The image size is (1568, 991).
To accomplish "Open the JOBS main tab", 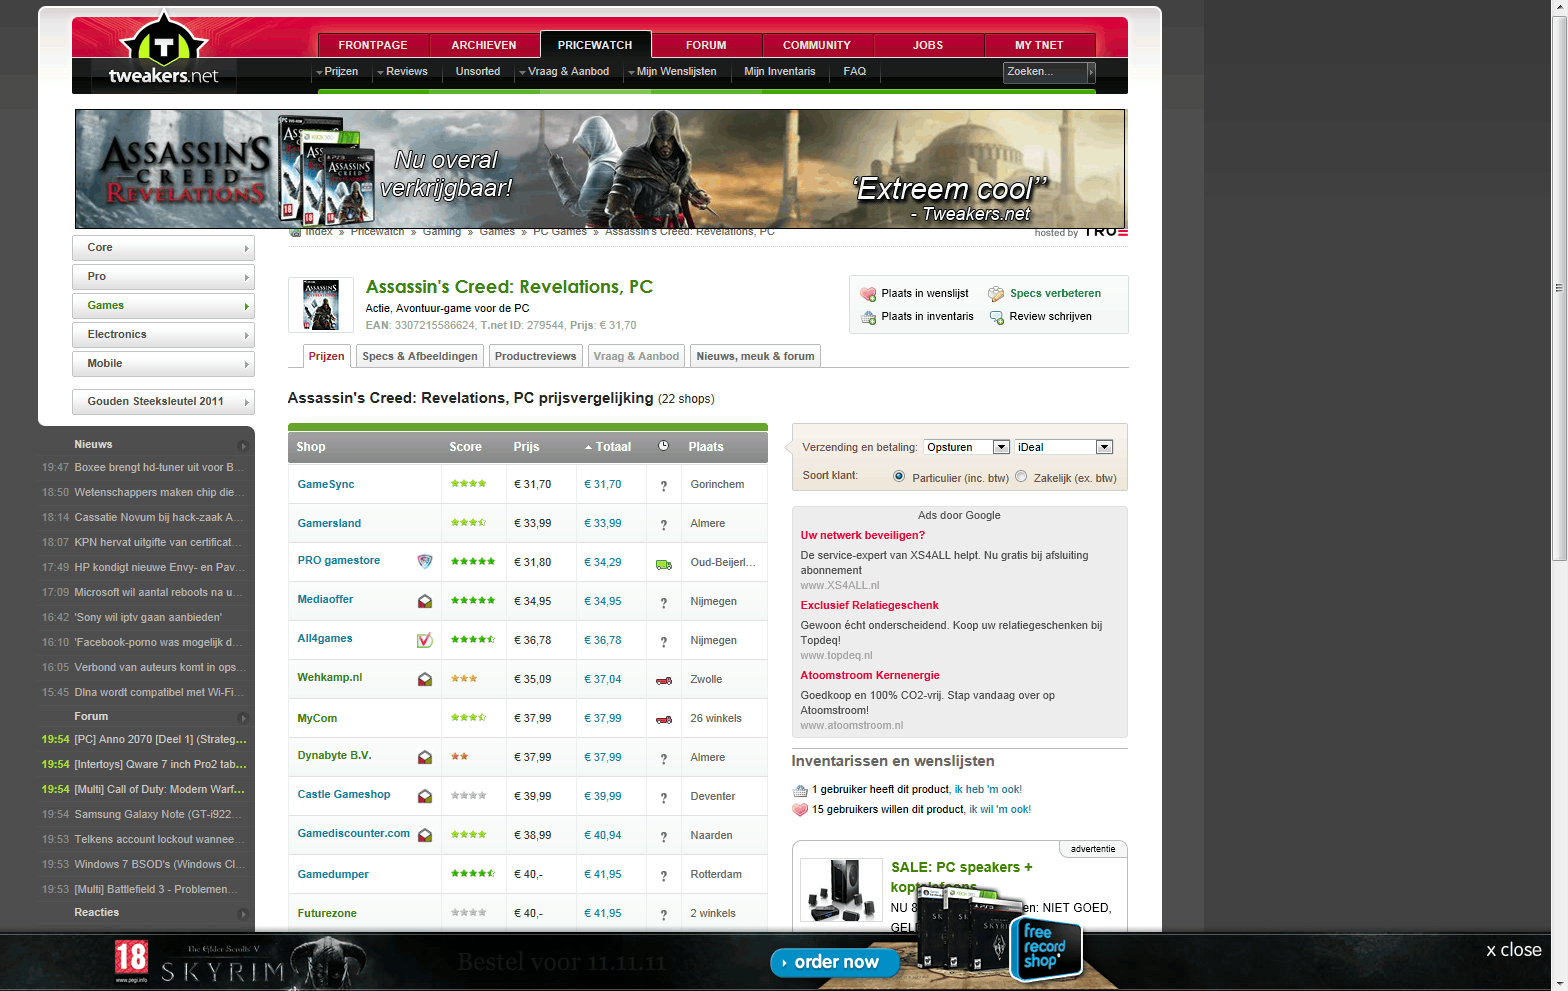I will [928, 45].
